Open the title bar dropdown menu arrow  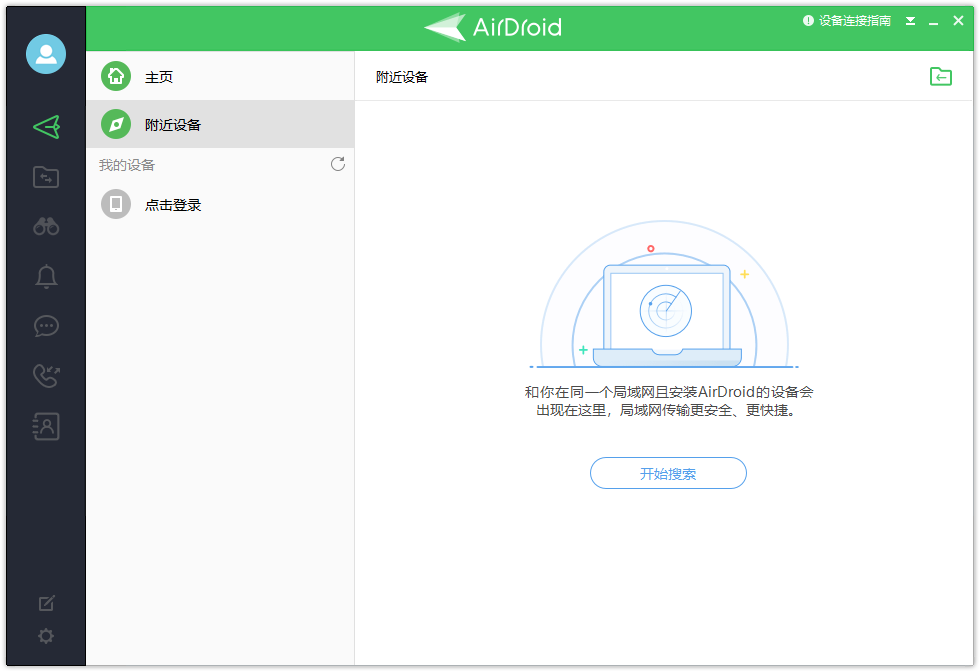[x=911, y=21]
